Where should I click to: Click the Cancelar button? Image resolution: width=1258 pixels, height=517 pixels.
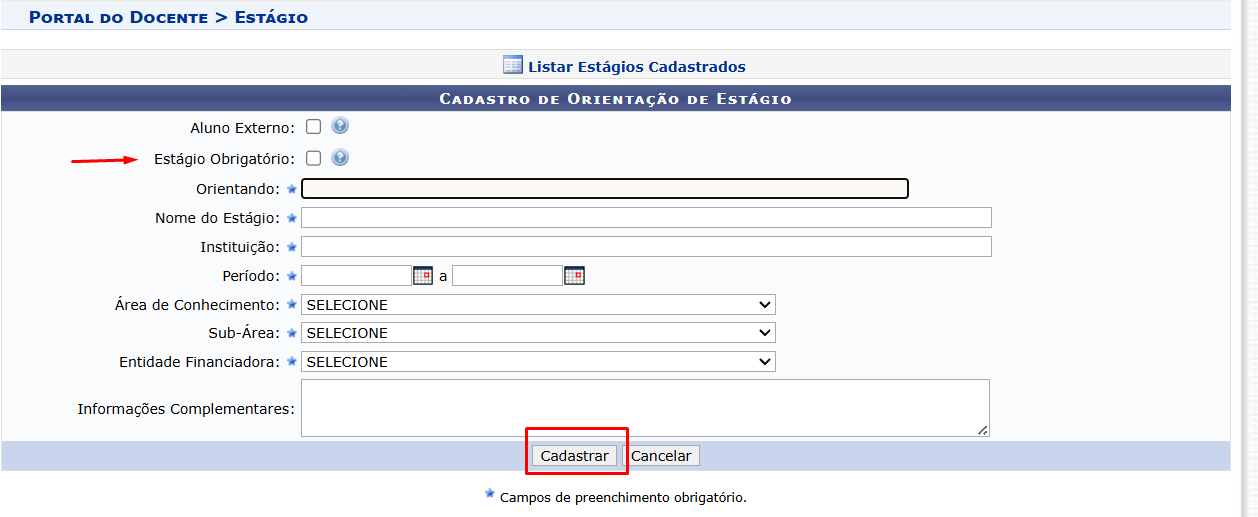(661, 456)
